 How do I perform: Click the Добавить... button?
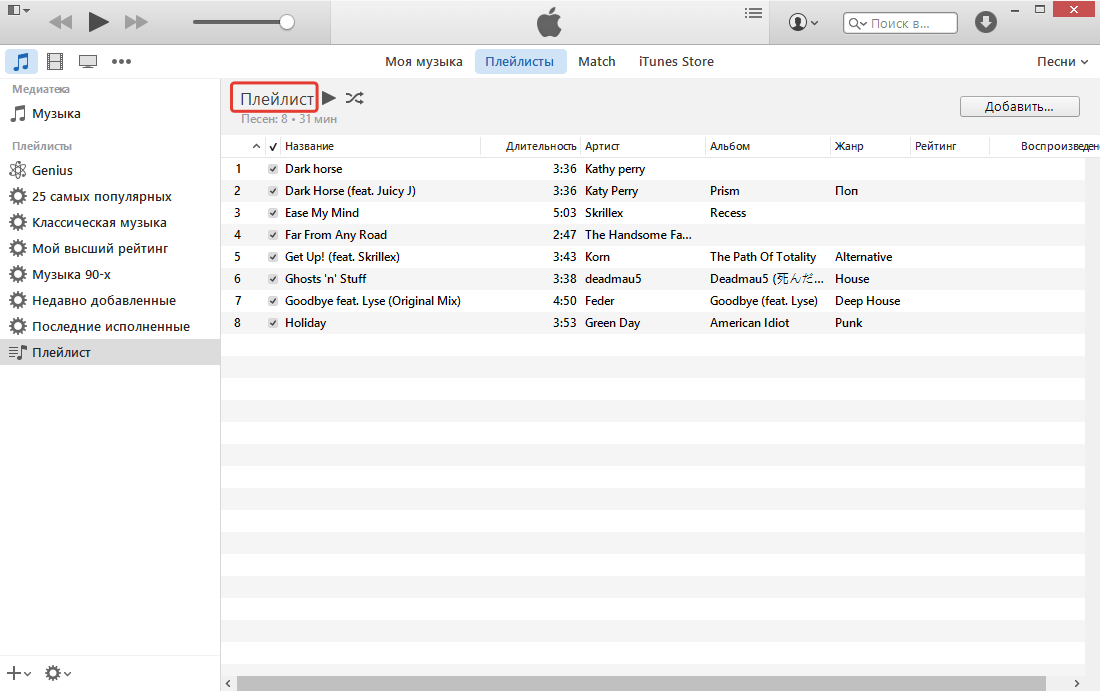[1019, 107]
